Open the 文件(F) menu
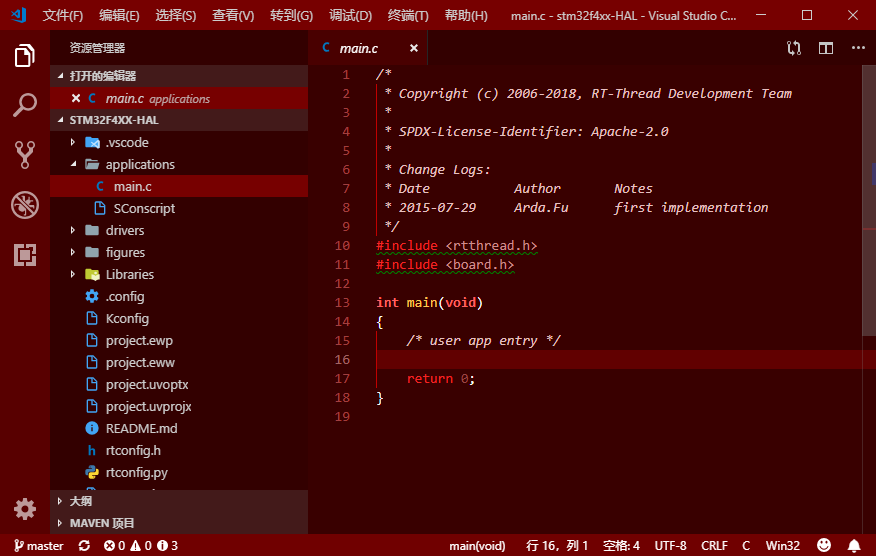The height and width of the screenshot is (556, 876). [63, 15]
